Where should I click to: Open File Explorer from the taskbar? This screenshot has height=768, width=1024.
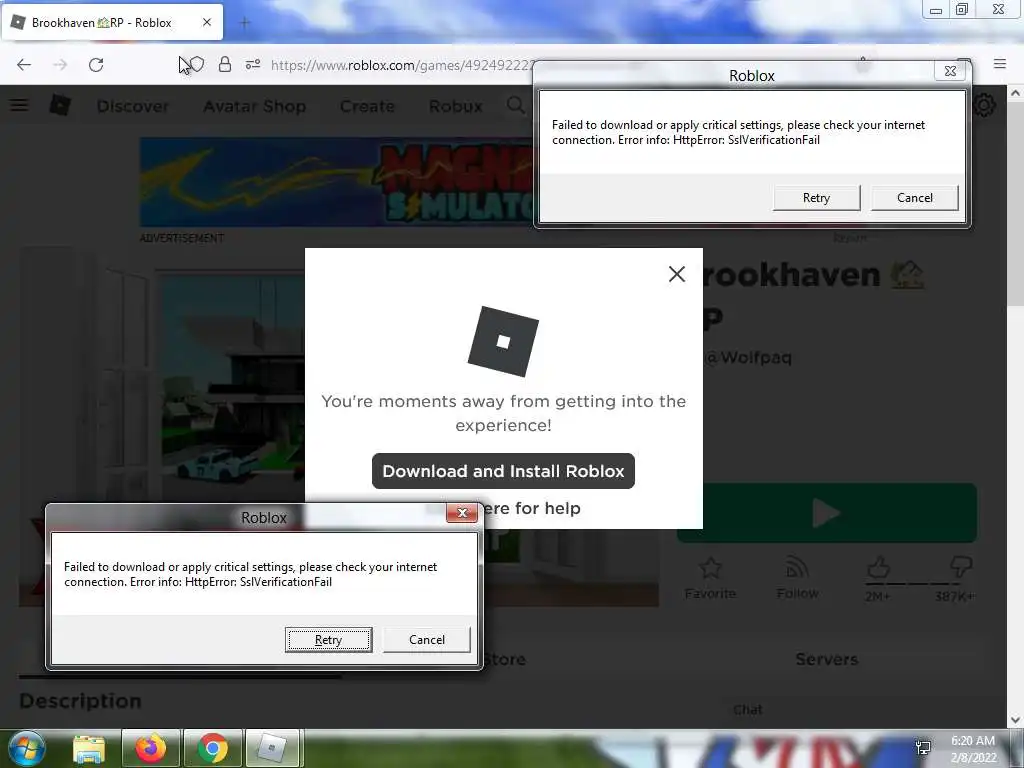click(89, 749)
